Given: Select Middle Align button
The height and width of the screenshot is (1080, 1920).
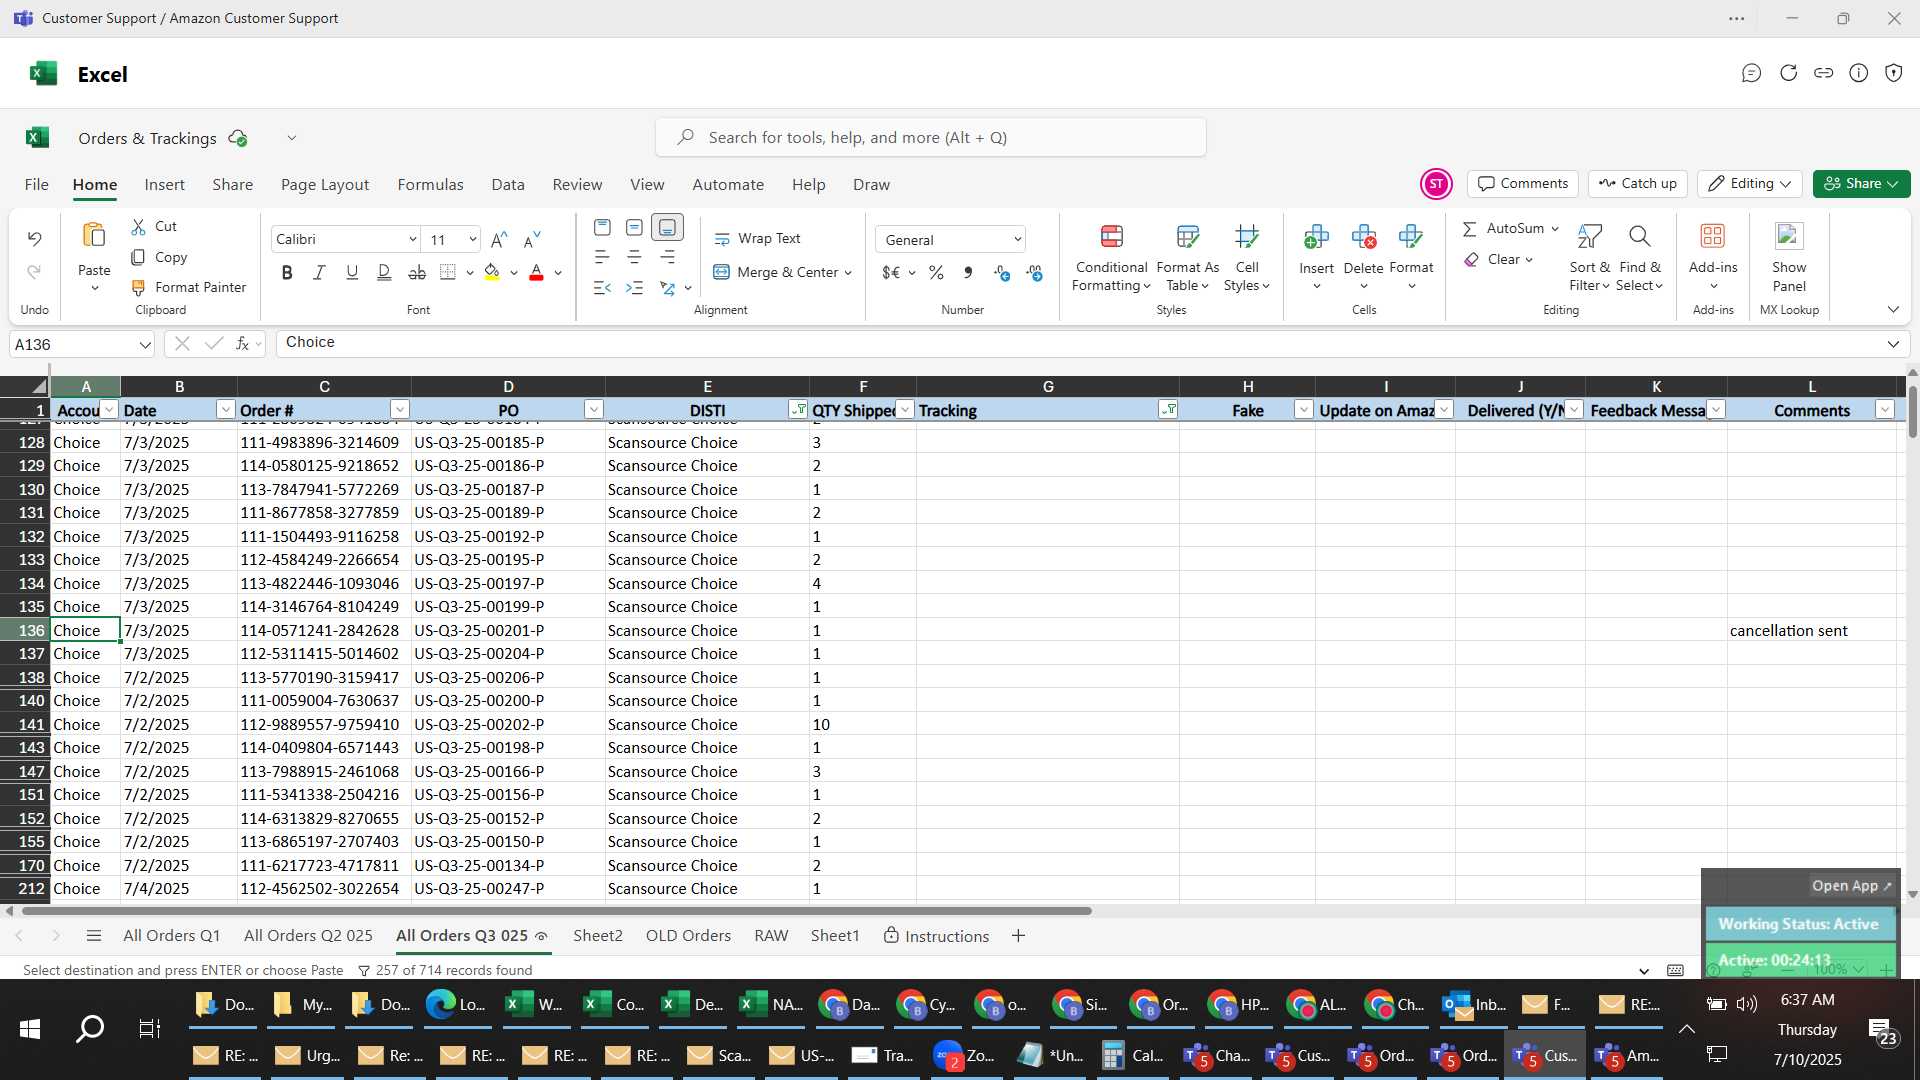Looking at the screenshot, I should [x=634, y=228].
